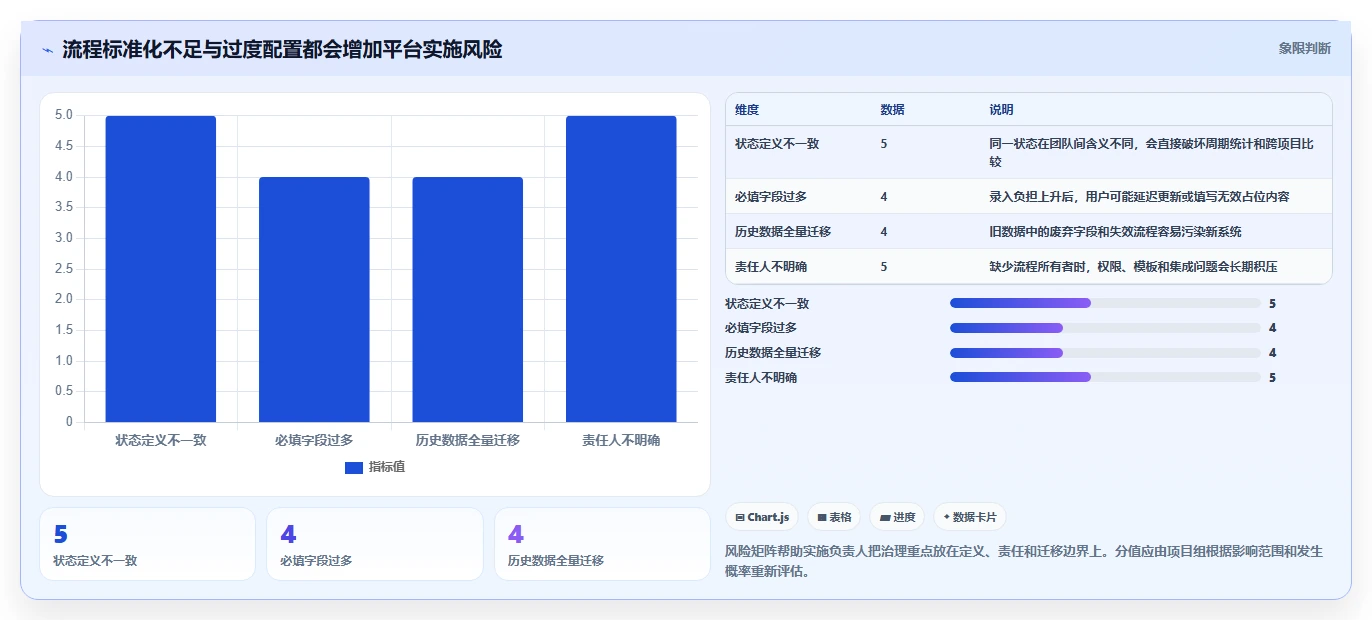Click the paragraph starting 风险矩阵帮助实施负责人
1372x620 pixels.
(x=1024, y=561)
